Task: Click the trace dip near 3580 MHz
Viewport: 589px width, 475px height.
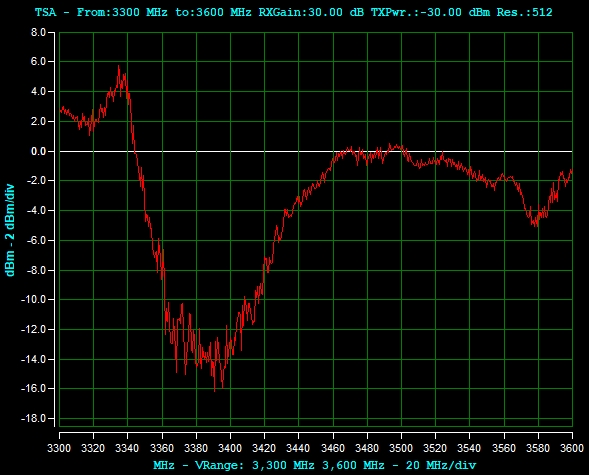Action: pos(535,224)
